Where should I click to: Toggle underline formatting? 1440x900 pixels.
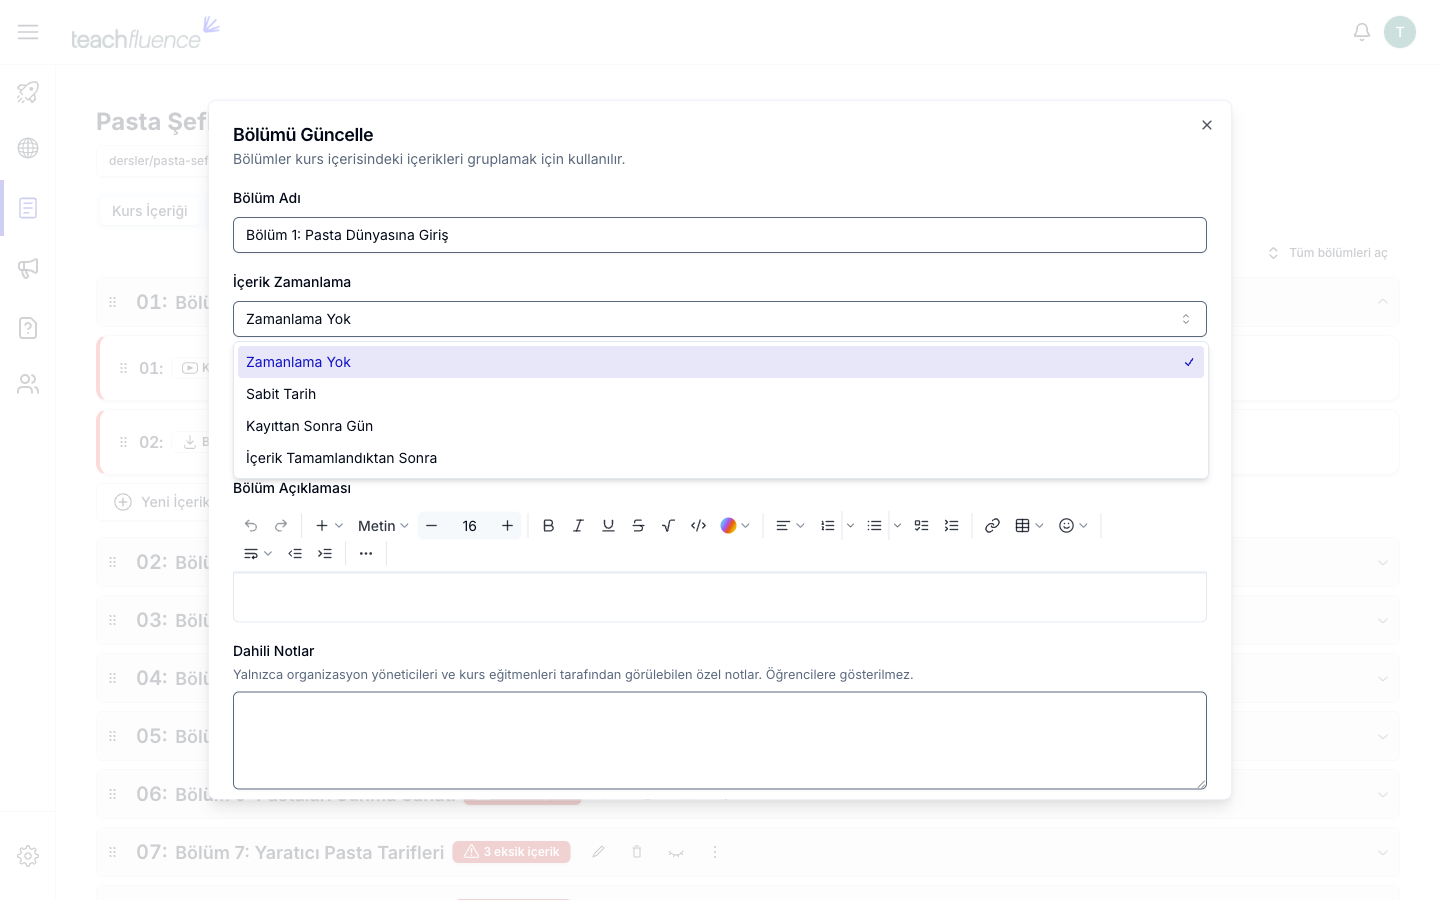click(608, 526)
